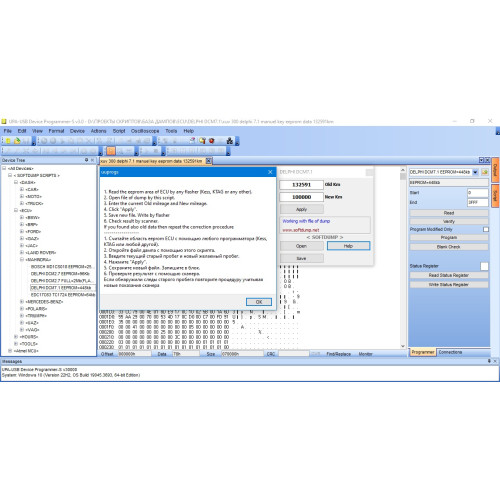This screenshot has width=500, height=500.
Task: Collapse the ECU tree branch
Action: (x=16, y=210)
